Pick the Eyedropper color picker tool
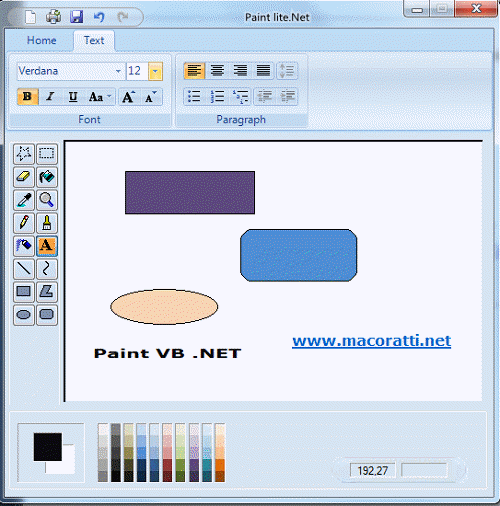 coord(24,200)
